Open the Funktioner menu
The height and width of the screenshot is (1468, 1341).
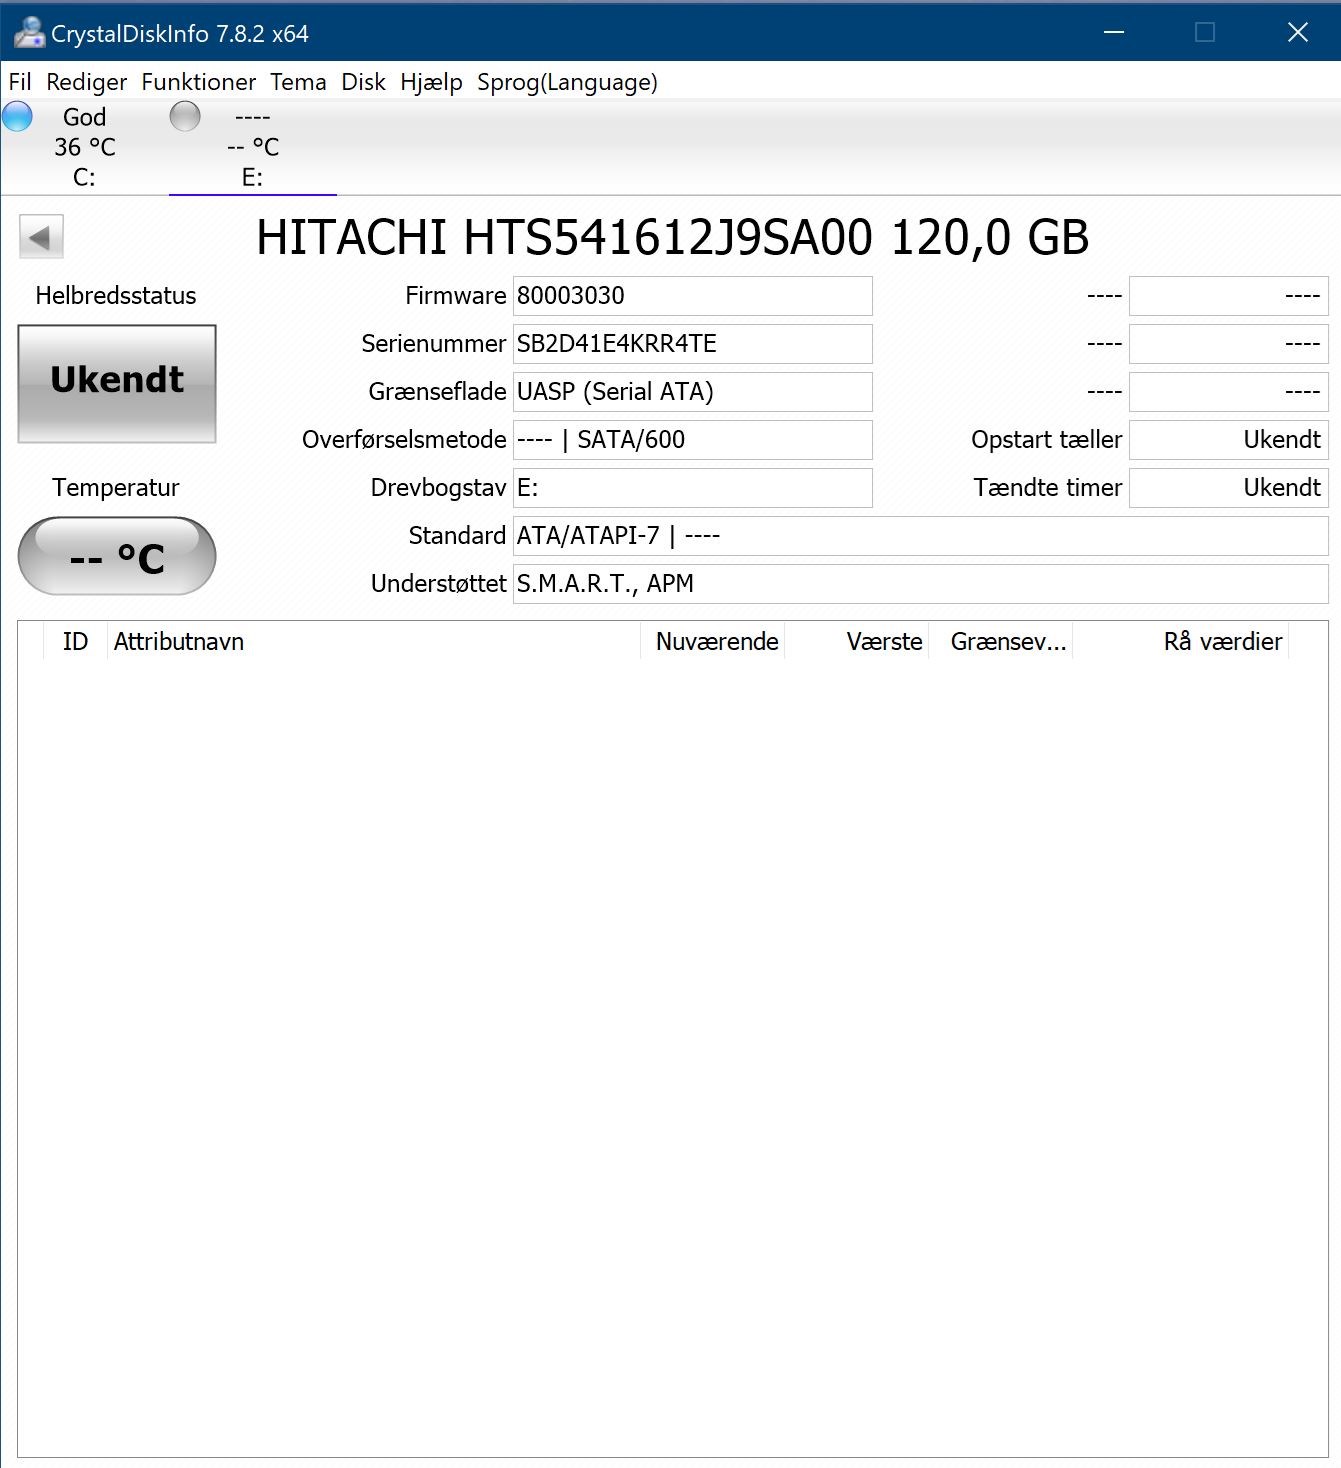tap(198, 82)
